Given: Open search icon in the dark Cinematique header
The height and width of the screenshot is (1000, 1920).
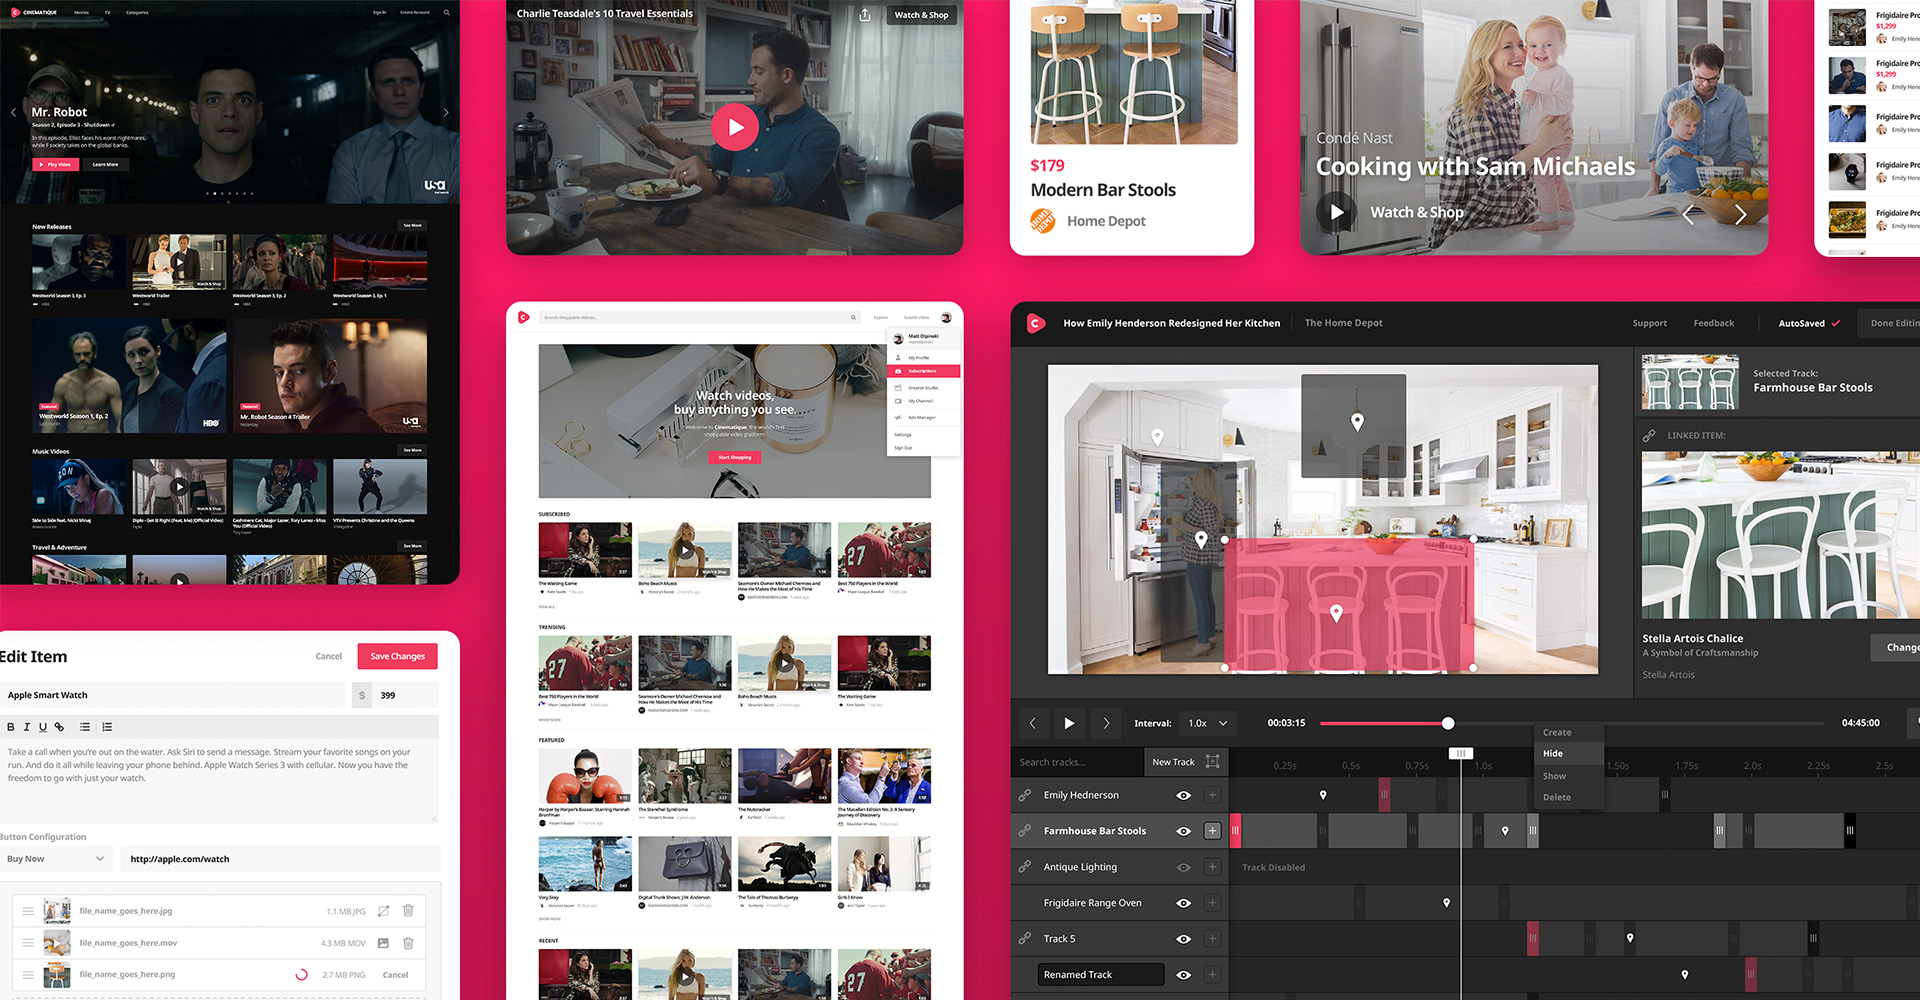Looking at the screenshot, I should pos(446,13).
